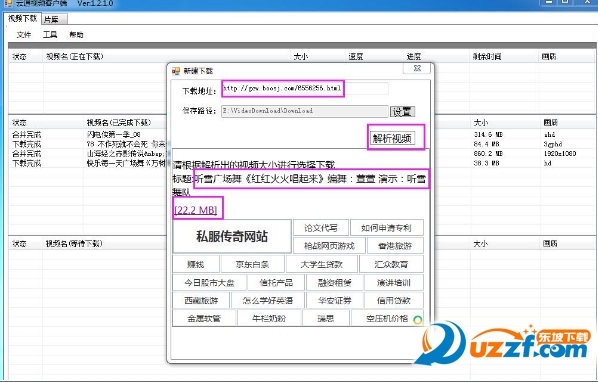Click the 如何申请专利 ad link
Screen dimensions: 598x382
click(386, 228)
